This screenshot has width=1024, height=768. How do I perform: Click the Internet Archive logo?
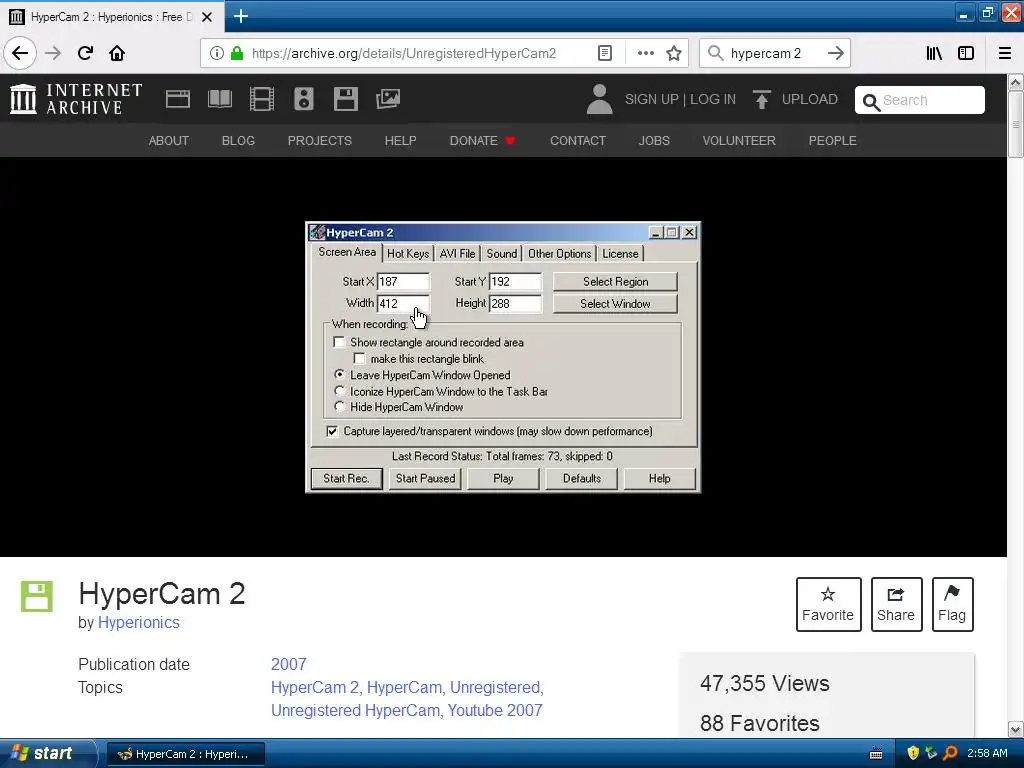76,99
